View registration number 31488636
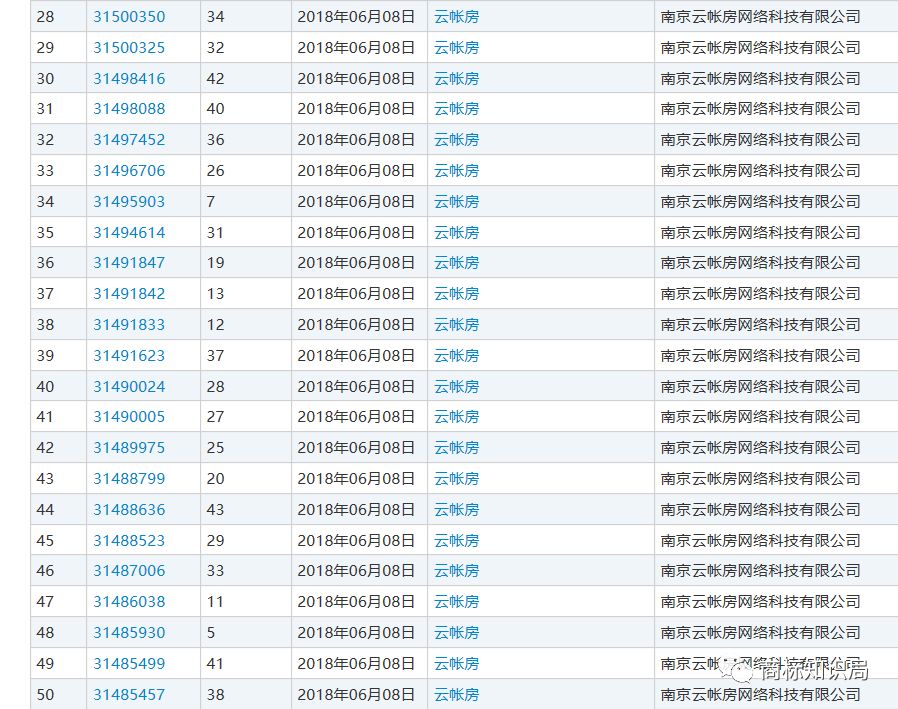 [129, 510]
